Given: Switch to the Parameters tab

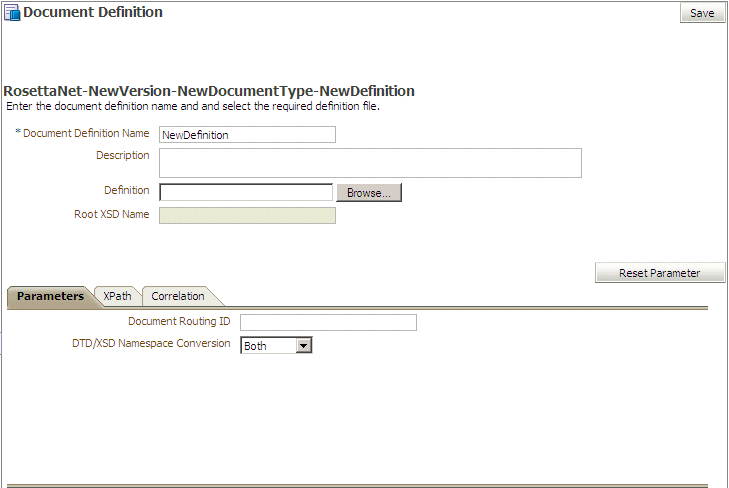Looking at the screenshot, I should click(x=50, y=296).
